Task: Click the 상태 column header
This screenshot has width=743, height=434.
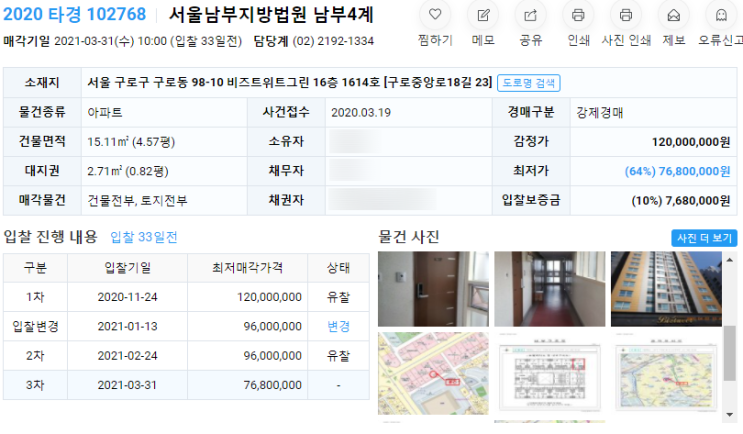Action: pyautogui.click(x=338, y=268)
